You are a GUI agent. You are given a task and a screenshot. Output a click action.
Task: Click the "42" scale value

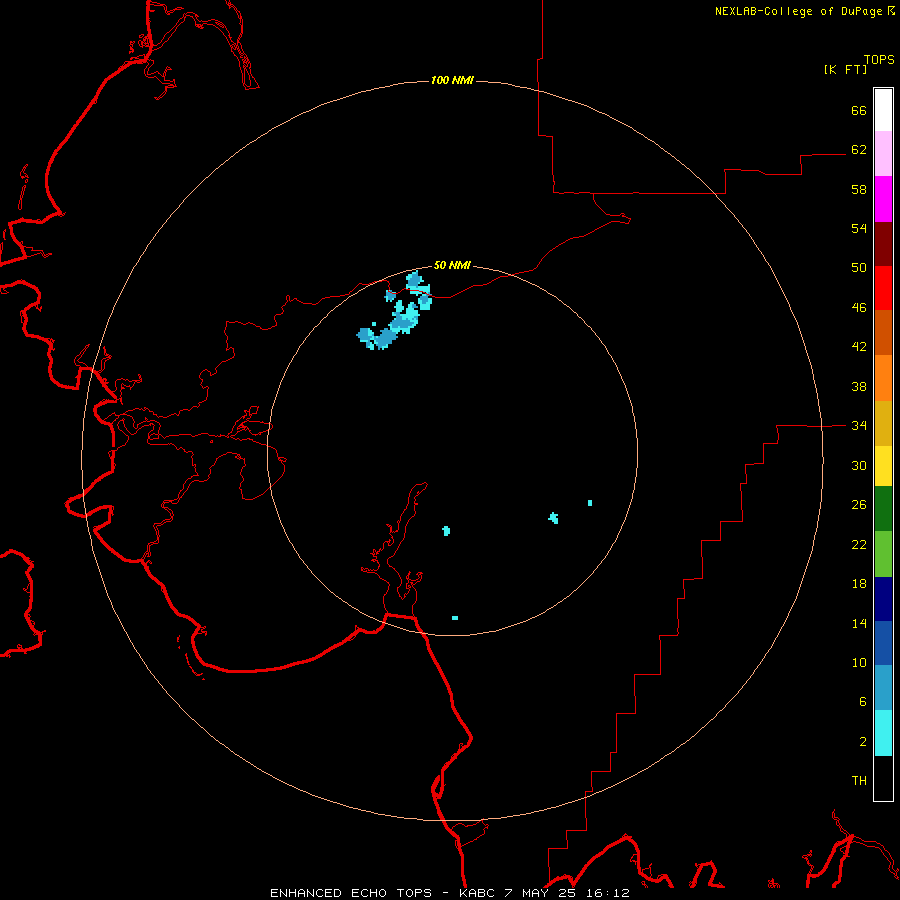[x=859, y=347]
